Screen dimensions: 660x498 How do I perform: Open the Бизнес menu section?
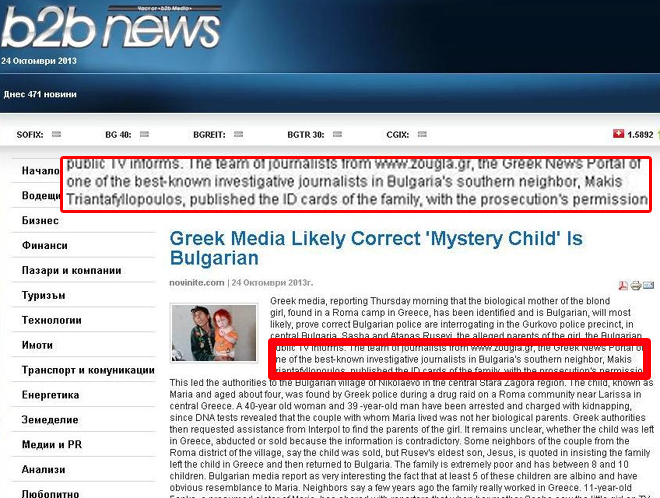coord(42,220)
